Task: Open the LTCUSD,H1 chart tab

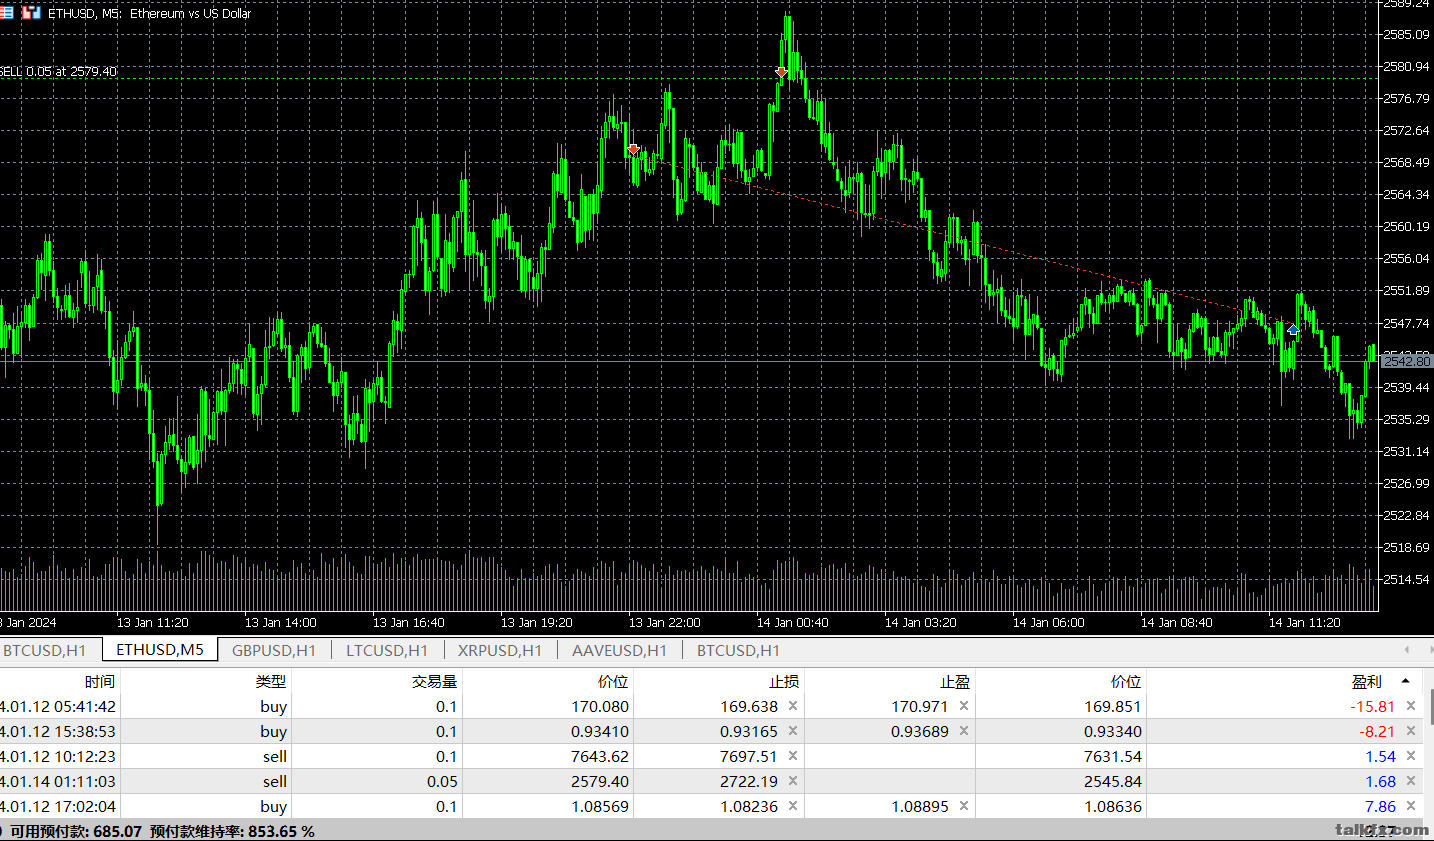Action: [387, 650]
